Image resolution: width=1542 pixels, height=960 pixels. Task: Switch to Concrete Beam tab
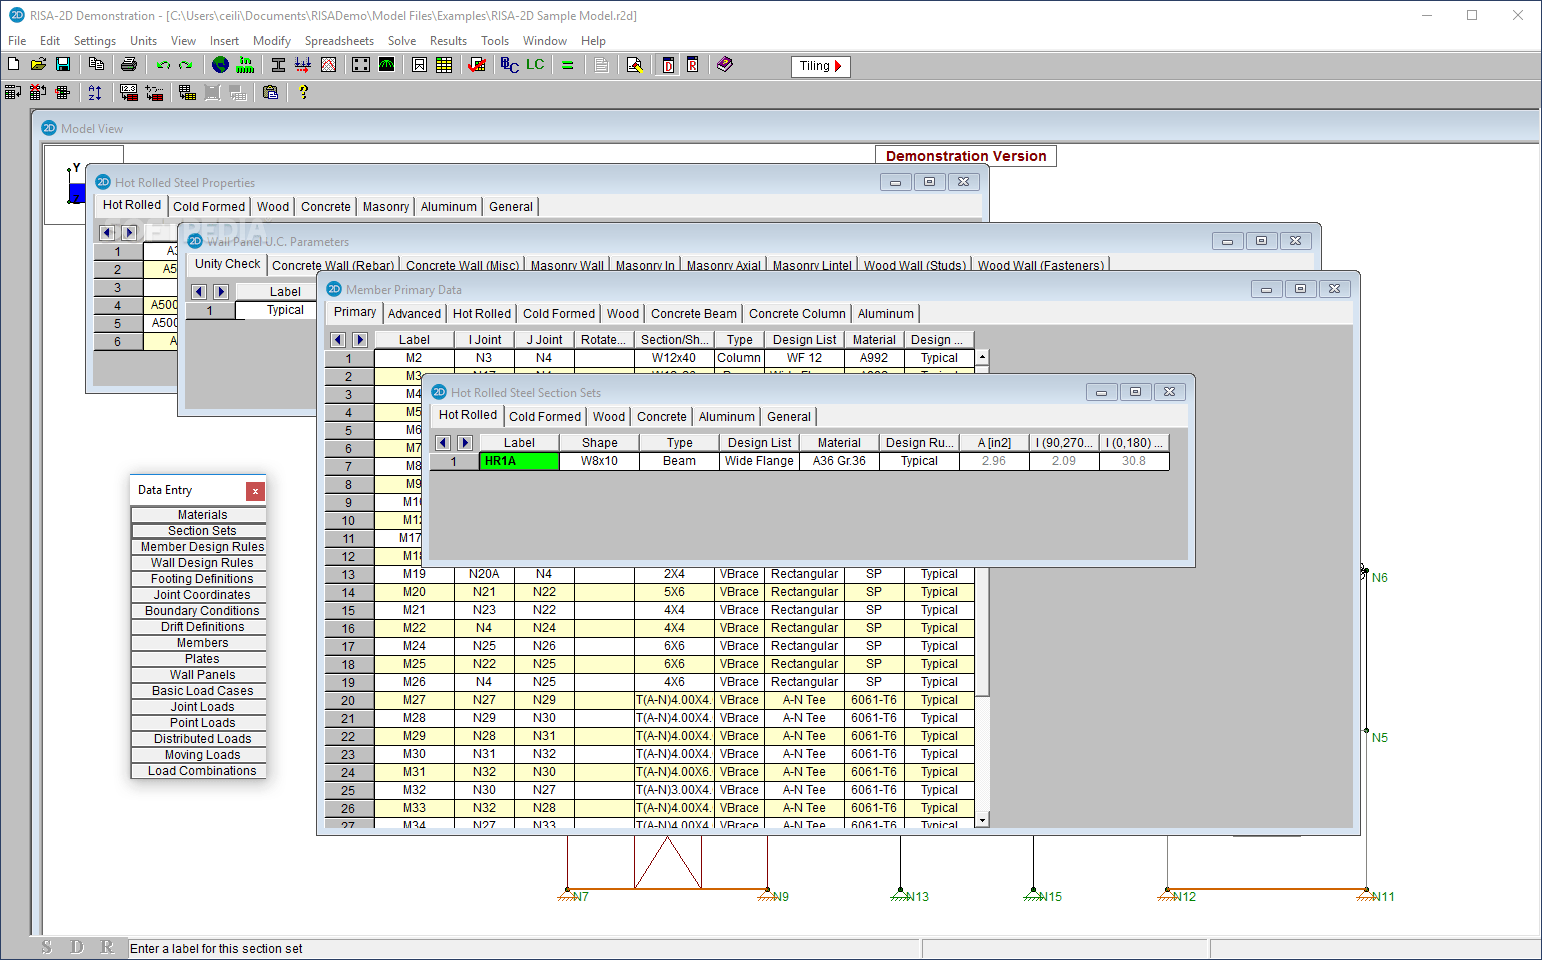tap(693, 314)
